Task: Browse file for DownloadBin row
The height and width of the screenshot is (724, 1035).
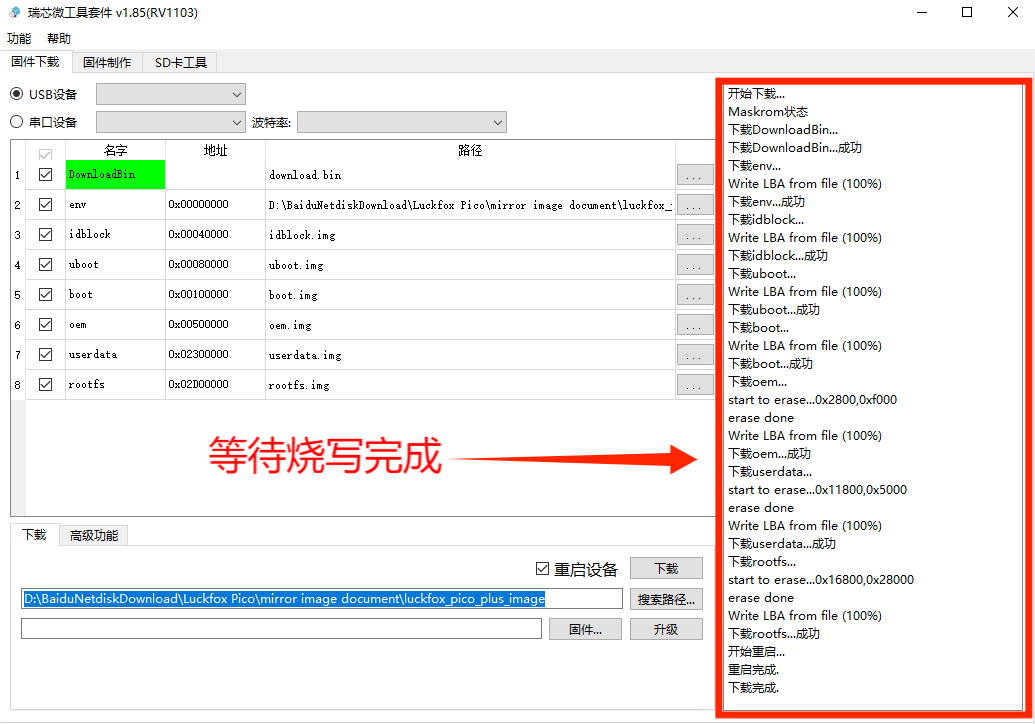Action: pyautogui.click(x=694, y=175)
